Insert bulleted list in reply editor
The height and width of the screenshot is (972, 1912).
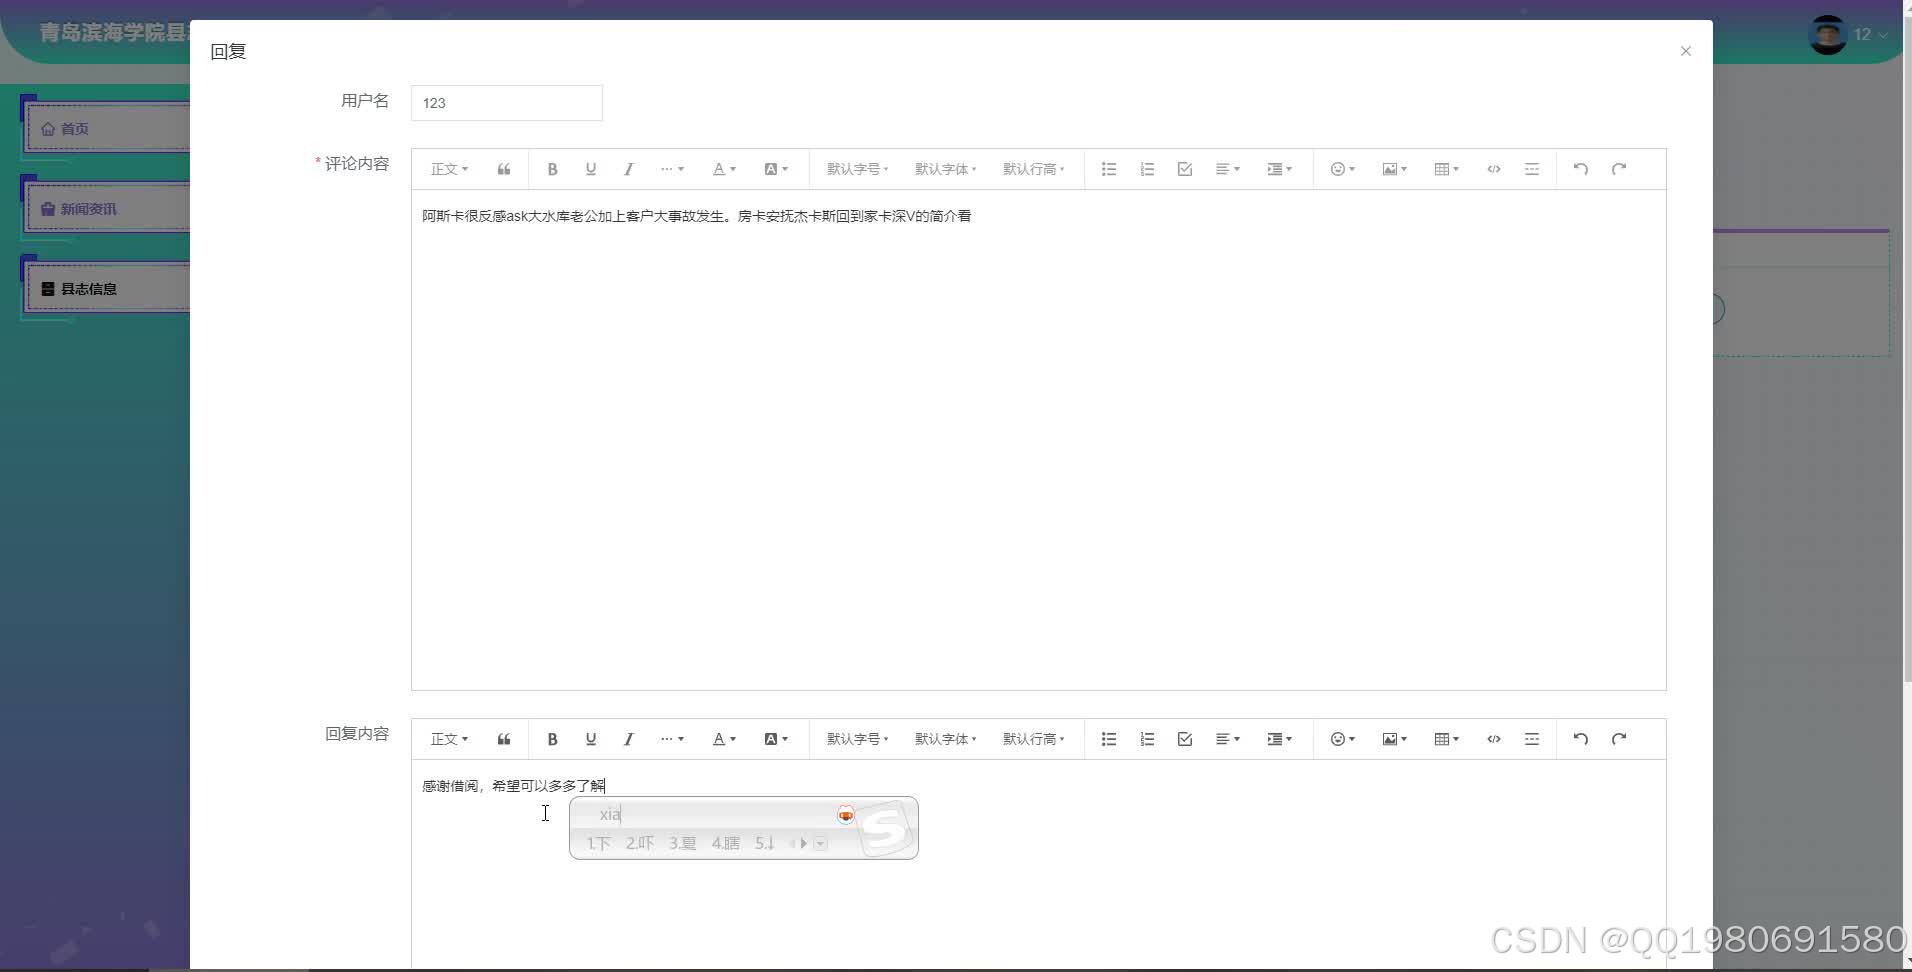(1109, 739)
